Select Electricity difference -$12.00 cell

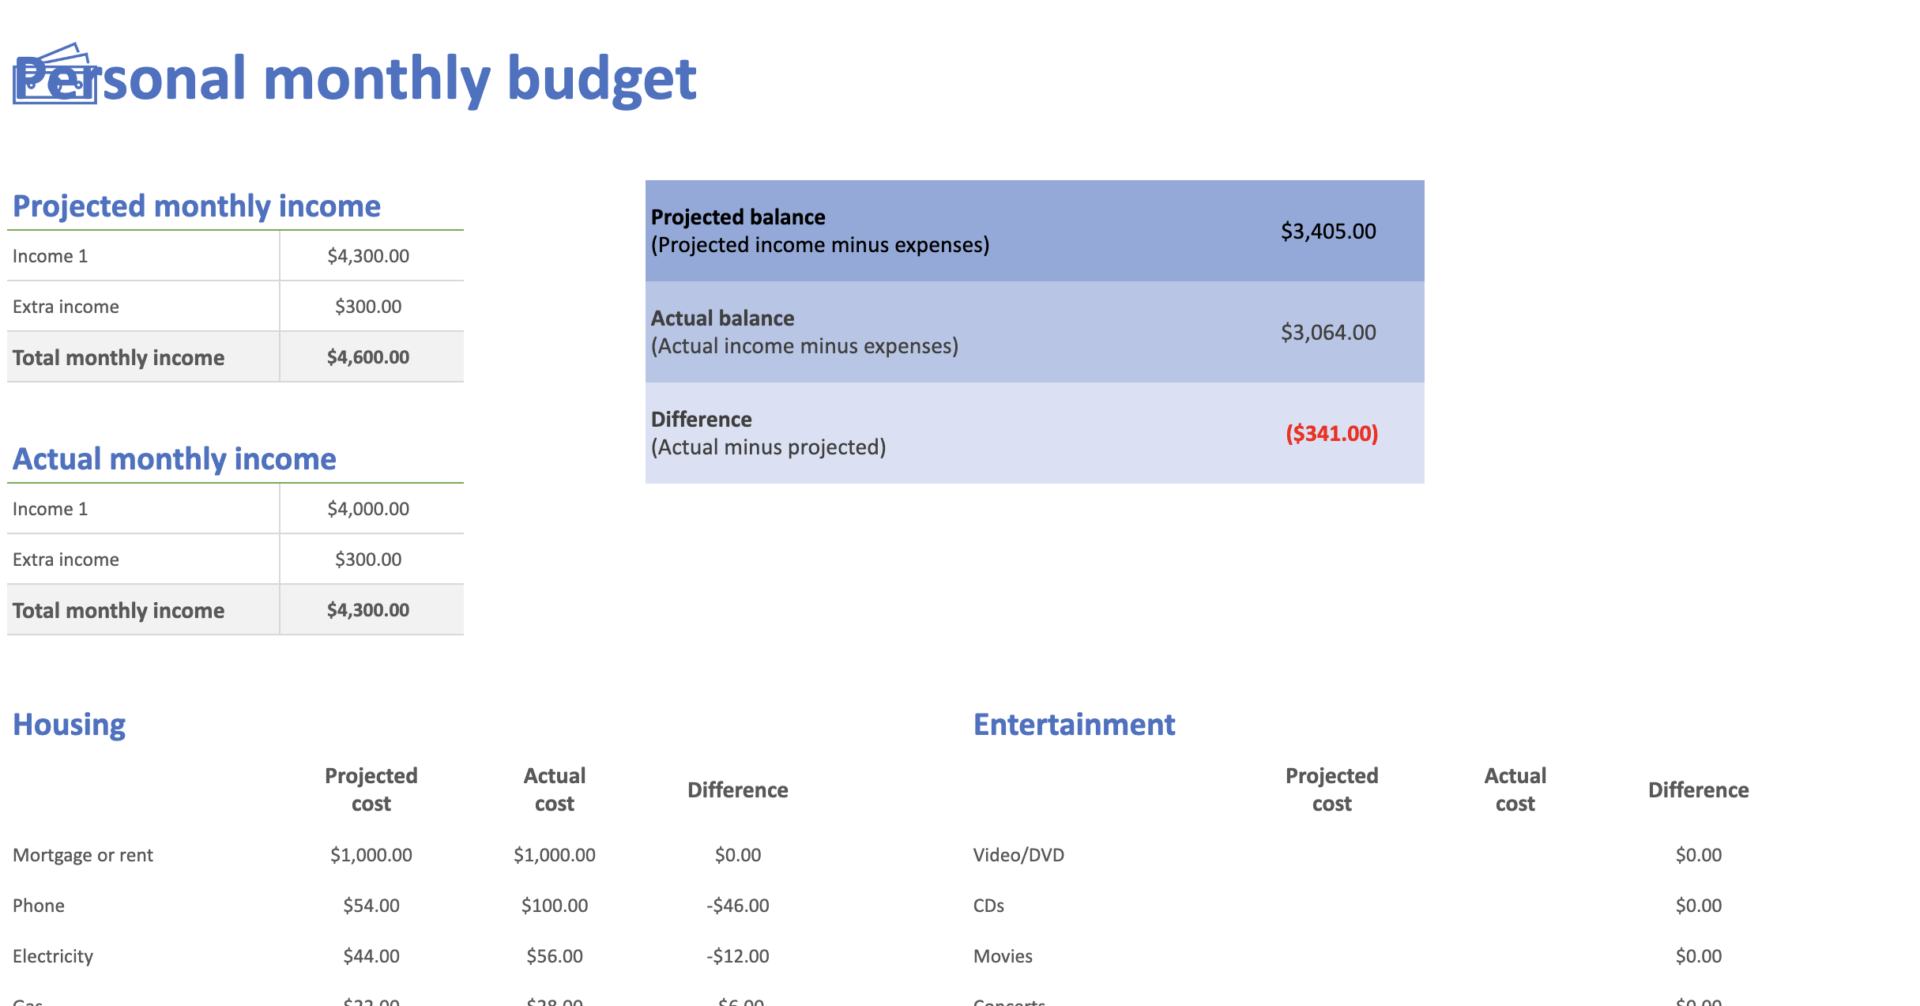(x=738, y=956)
